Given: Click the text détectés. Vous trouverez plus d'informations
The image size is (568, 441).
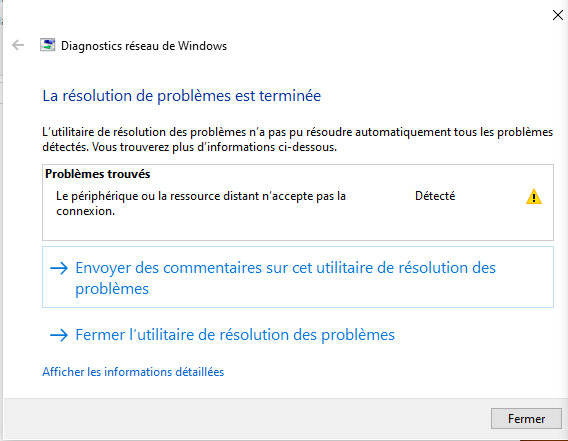Looking at the screenshot, I should click(189, 147).
